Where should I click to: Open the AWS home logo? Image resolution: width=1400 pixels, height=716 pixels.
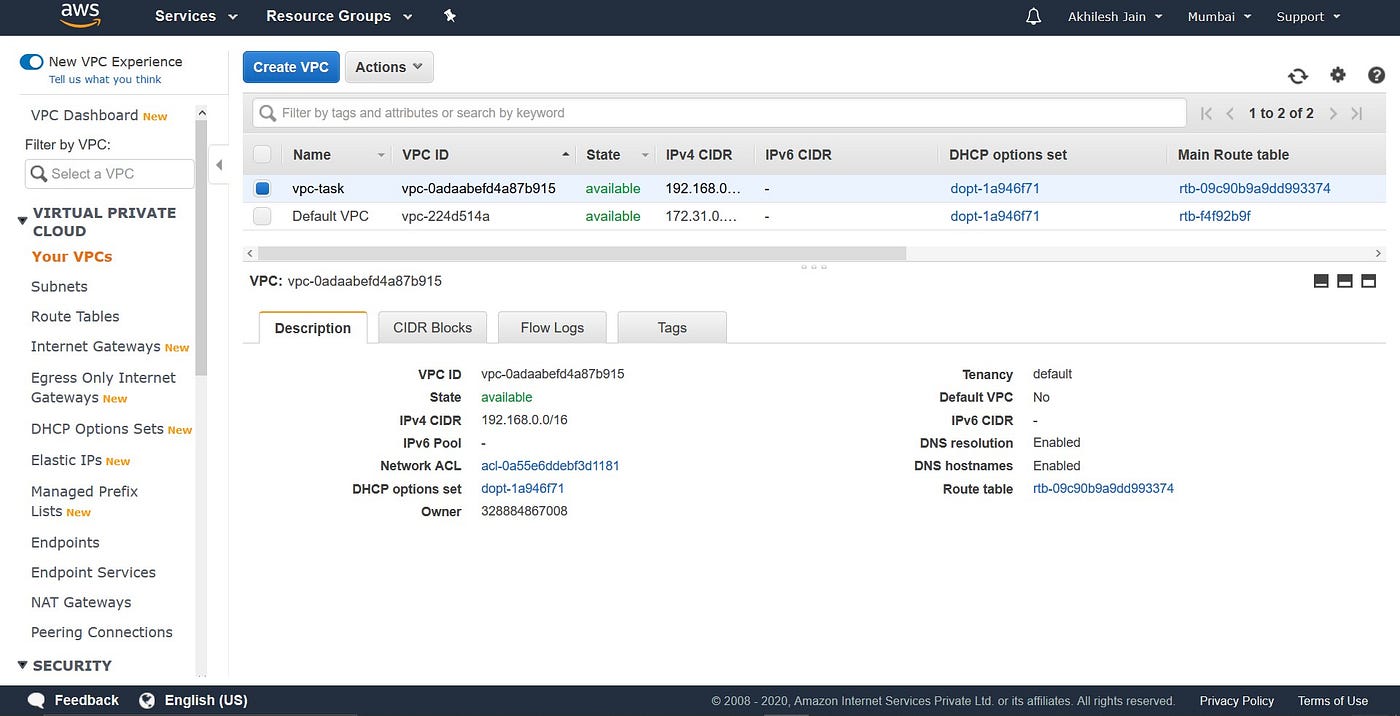[x=80, y=15]
